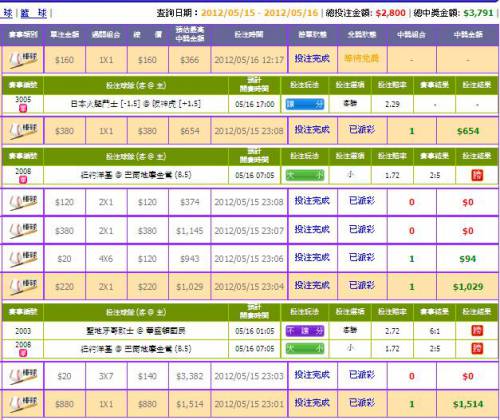Screen dimensions: 500x420
Task: Click the purple 不讓分 badge in the 2003 game row
Action: (x=305, y=331)
